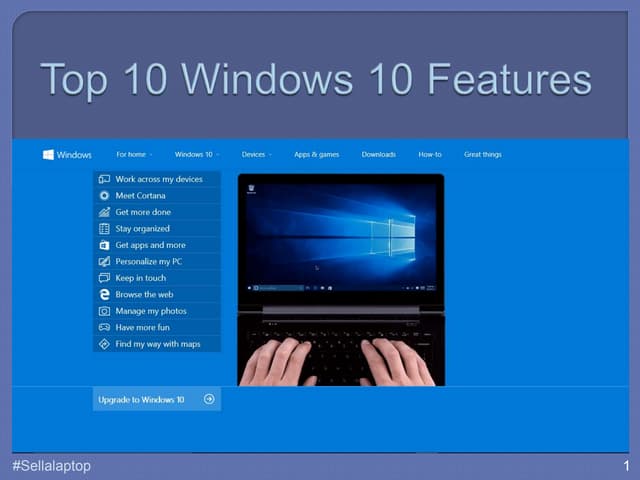Click the chat bubble icon for Keep in touch

(104, 278)
